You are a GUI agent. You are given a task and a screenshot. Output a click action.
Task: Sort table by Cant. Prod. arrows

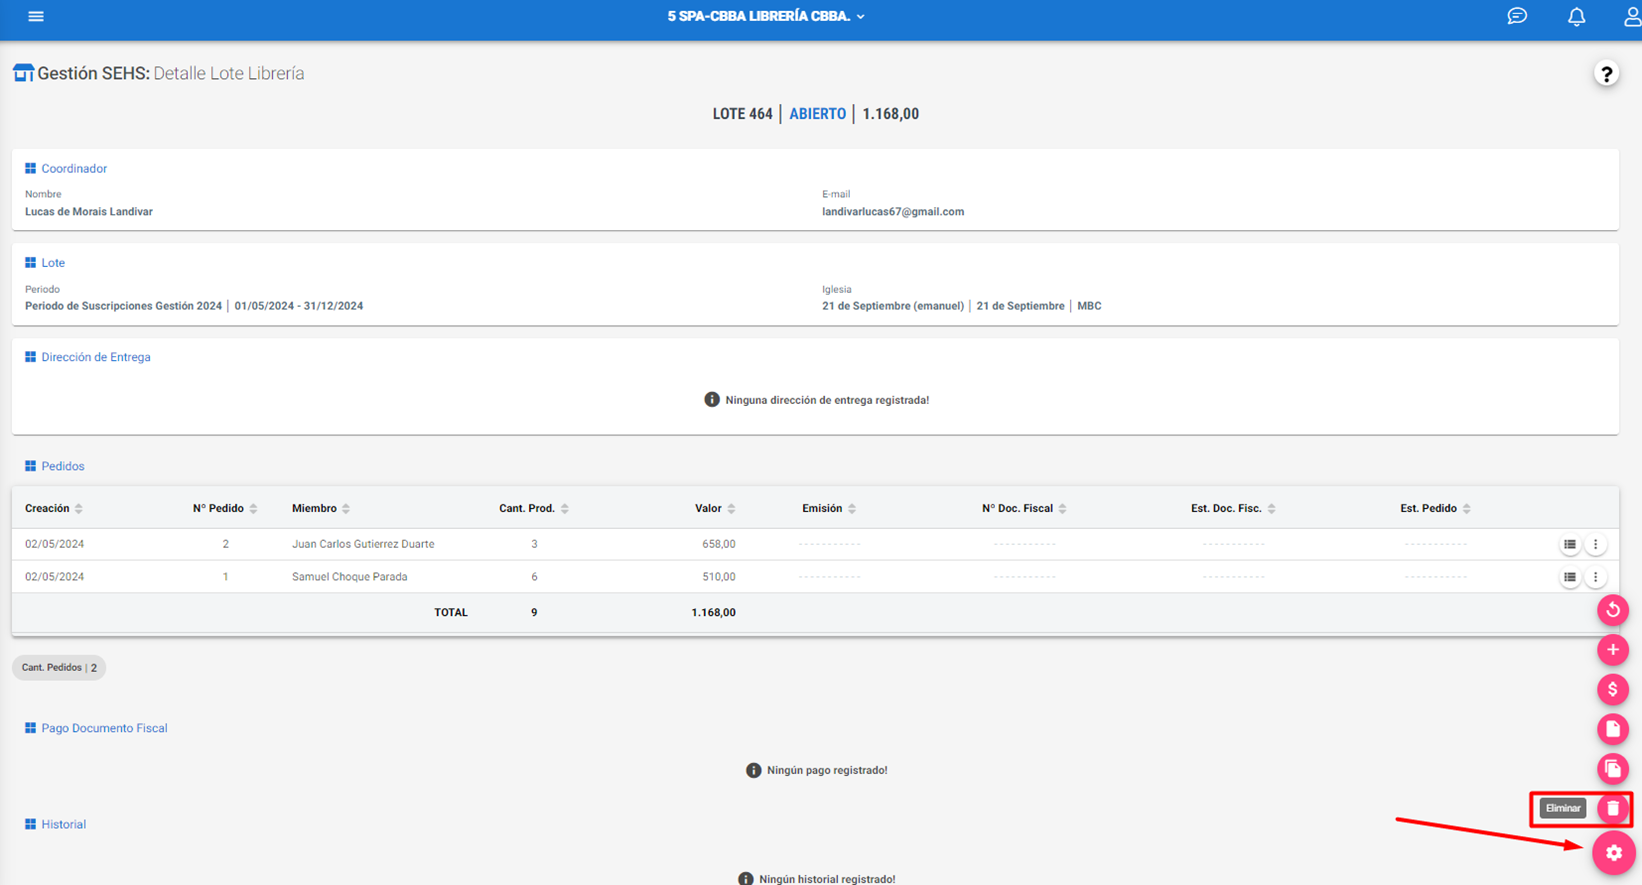[x=565, y=509]
